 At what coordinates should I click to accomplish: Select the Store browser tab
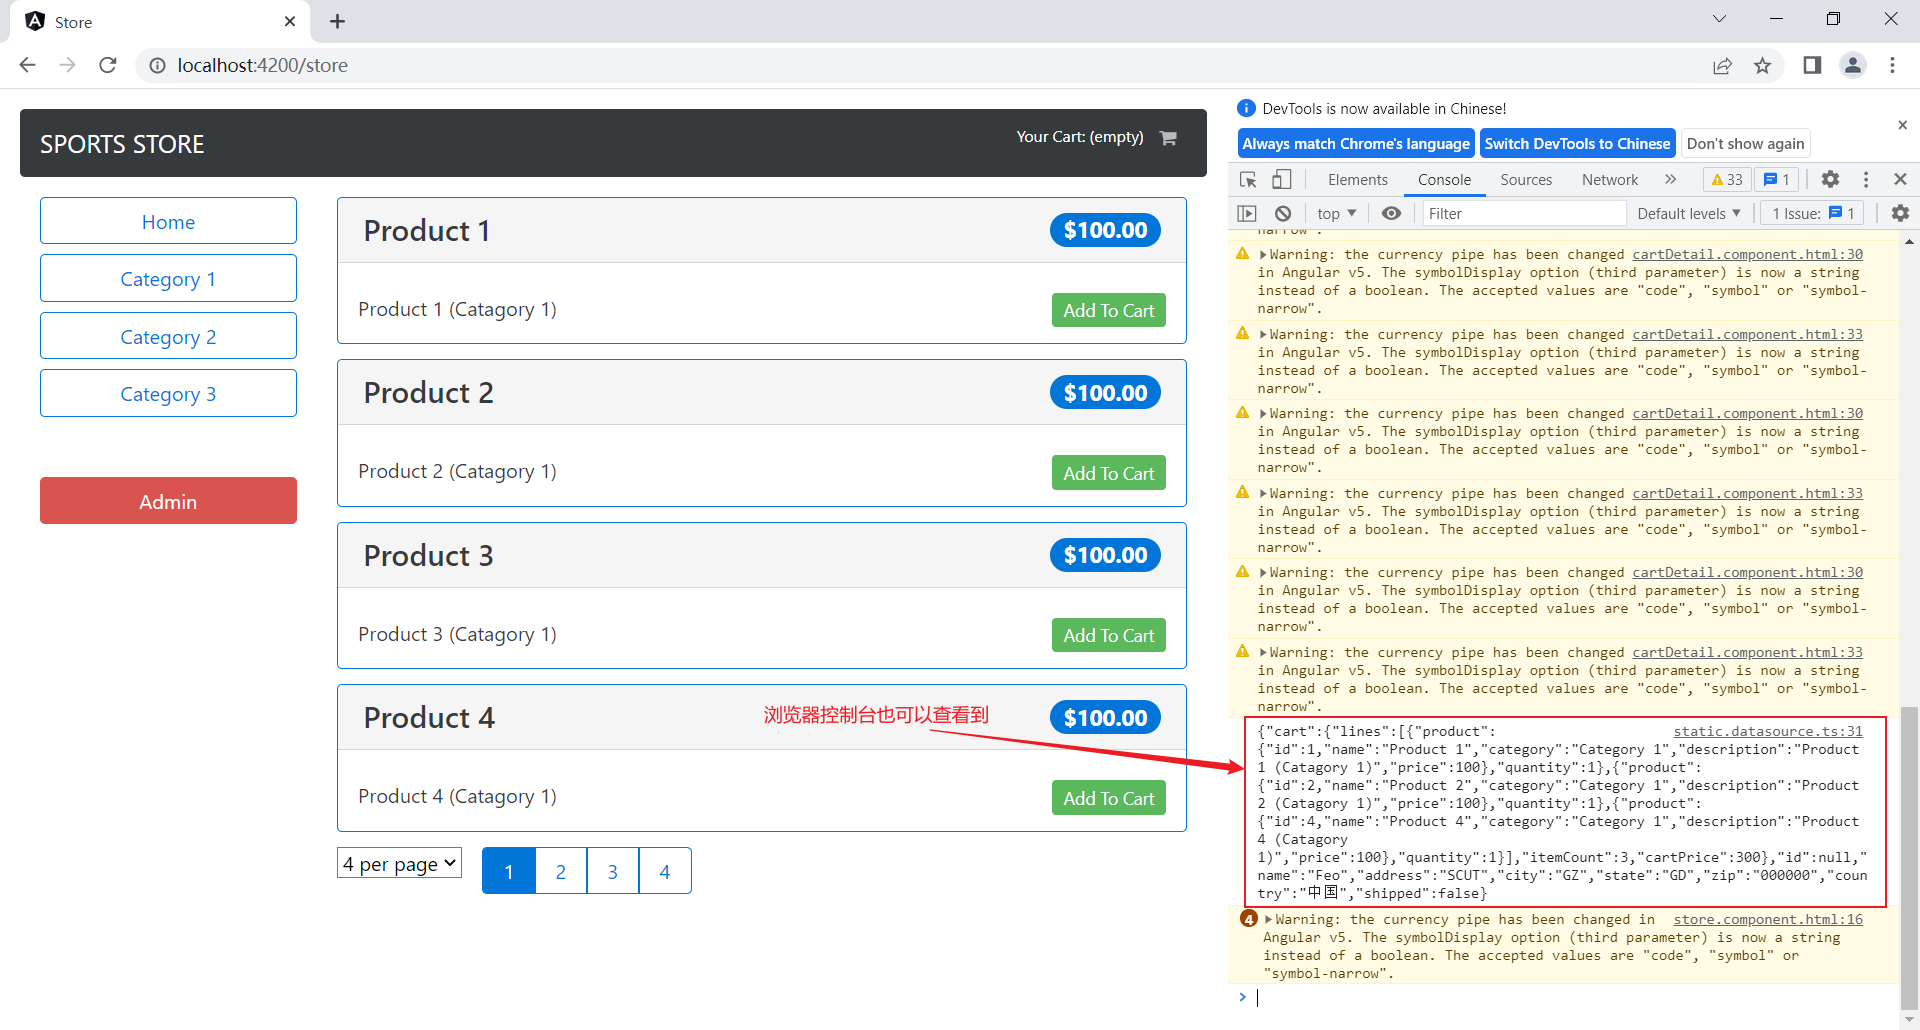[x=160, y=21]
